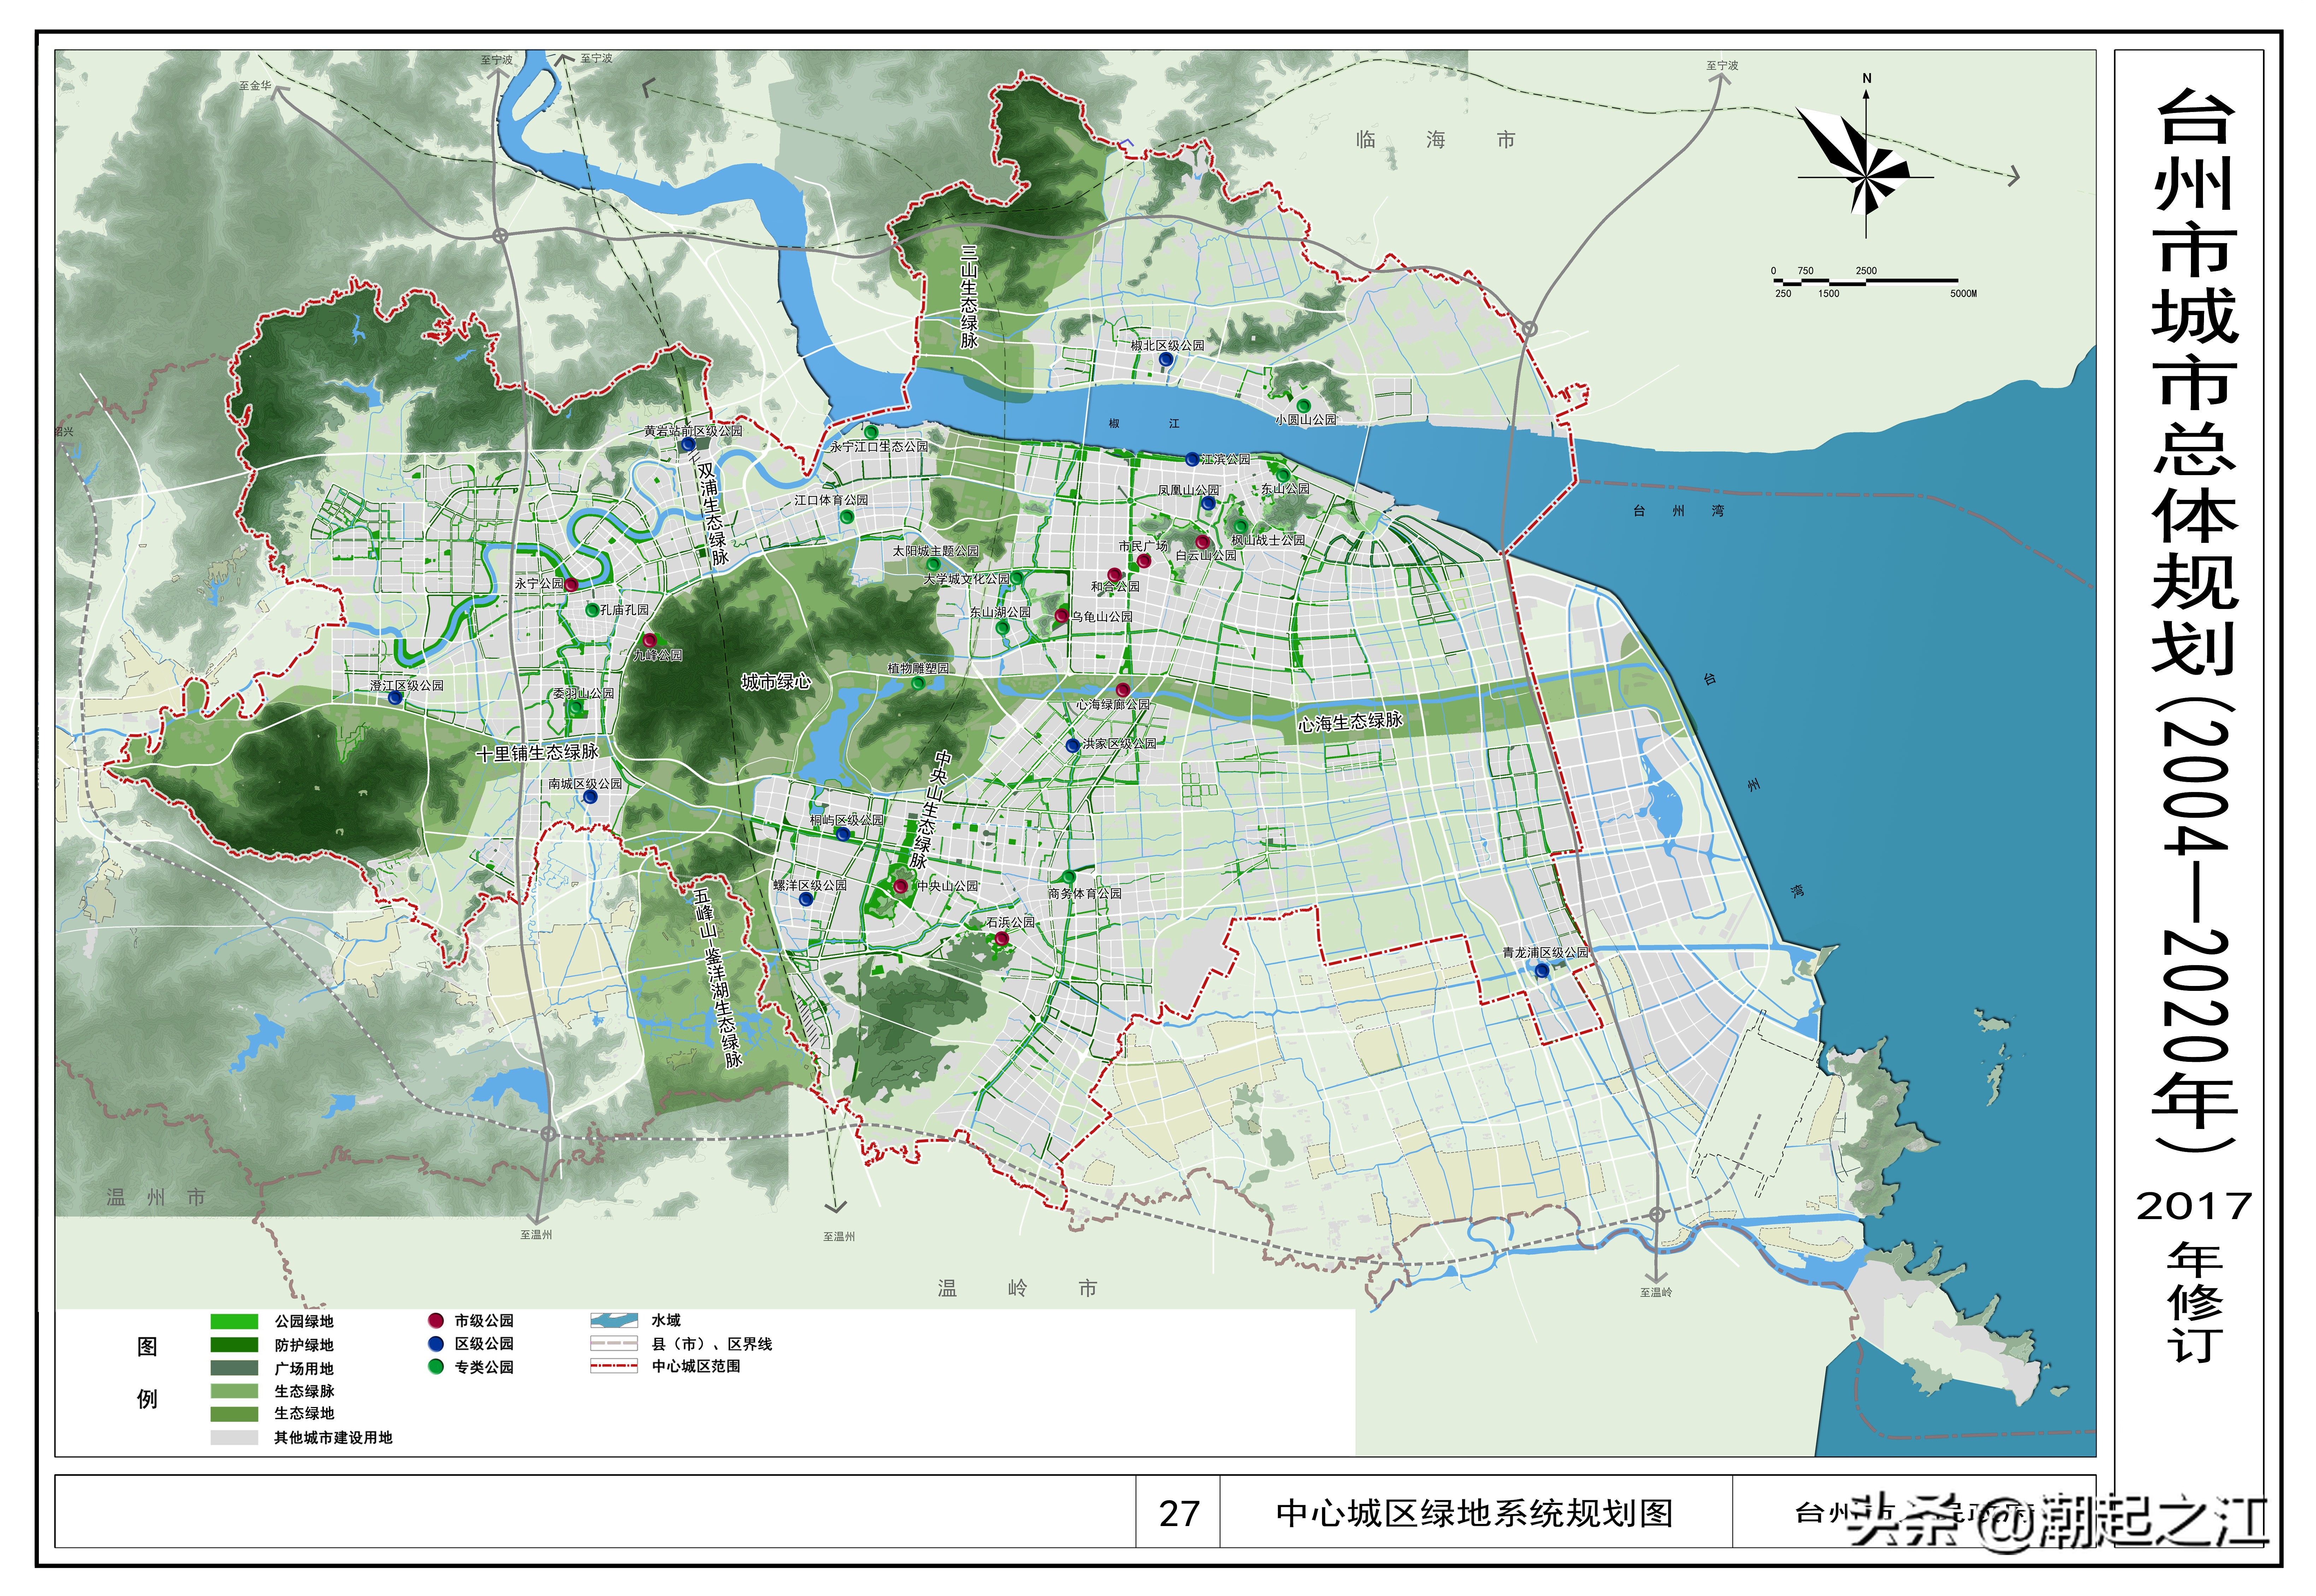Click the 江口体育公园 green marker
This screenshot has height=1596, width=2316.
[847, 517]
